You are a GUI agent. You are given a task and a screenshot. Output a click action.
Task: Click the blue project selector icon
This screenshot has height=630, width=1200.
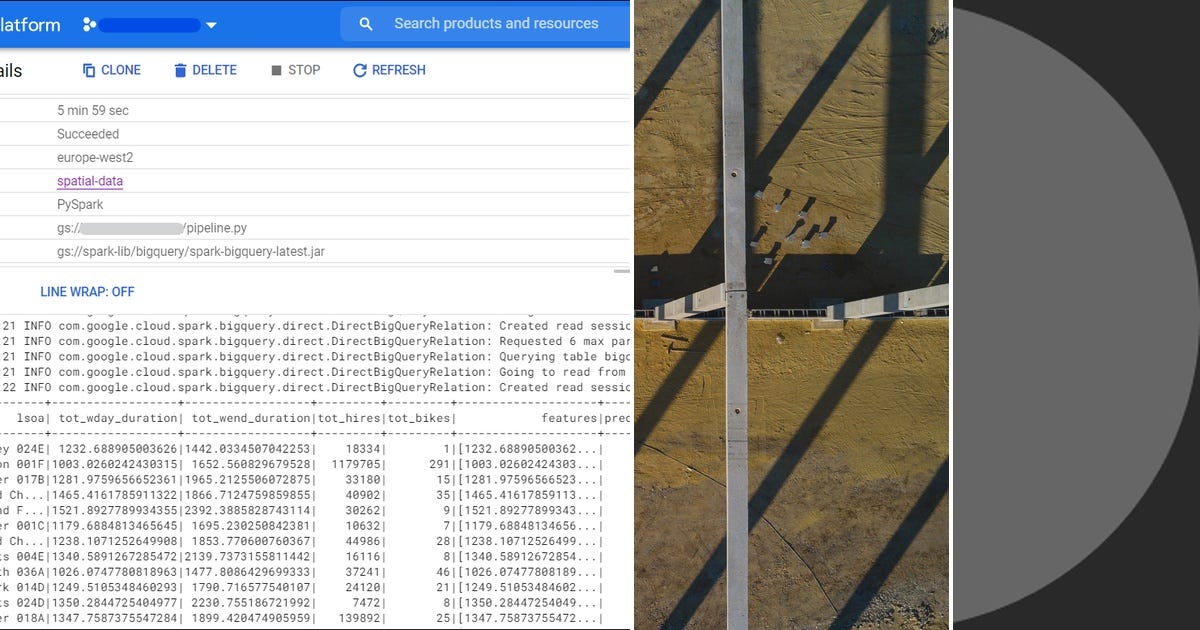[x=91, y=23]
